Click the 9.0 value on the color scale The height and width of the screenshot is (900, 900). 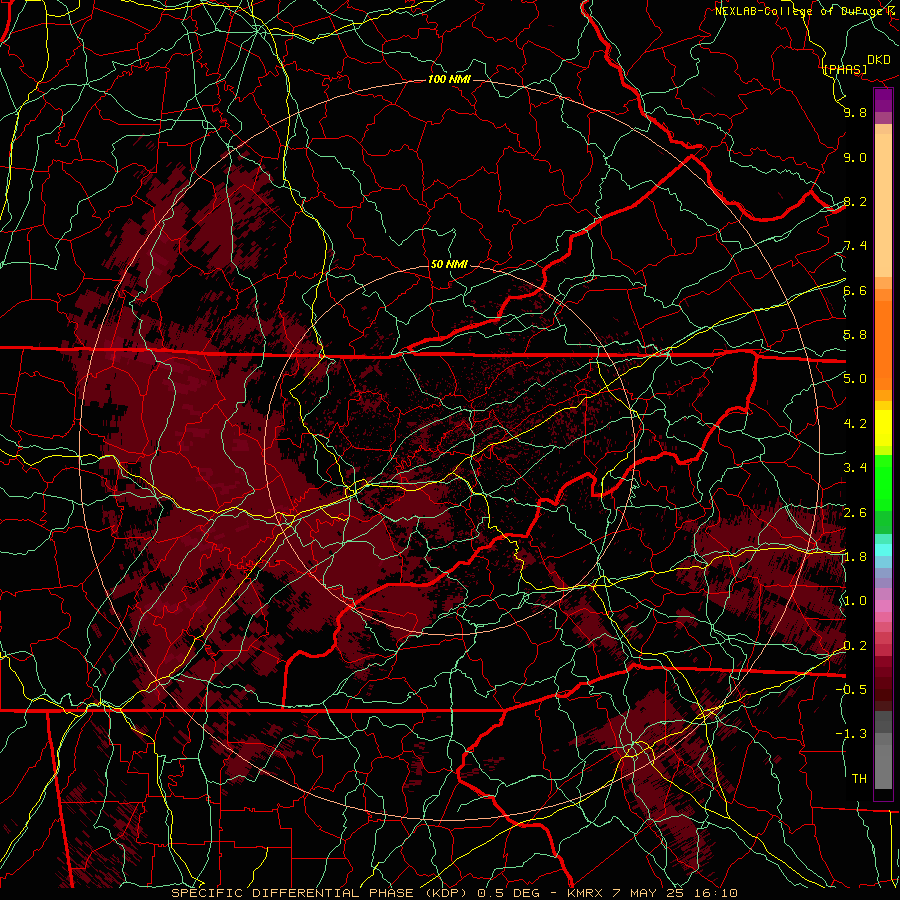pos(855,157)
